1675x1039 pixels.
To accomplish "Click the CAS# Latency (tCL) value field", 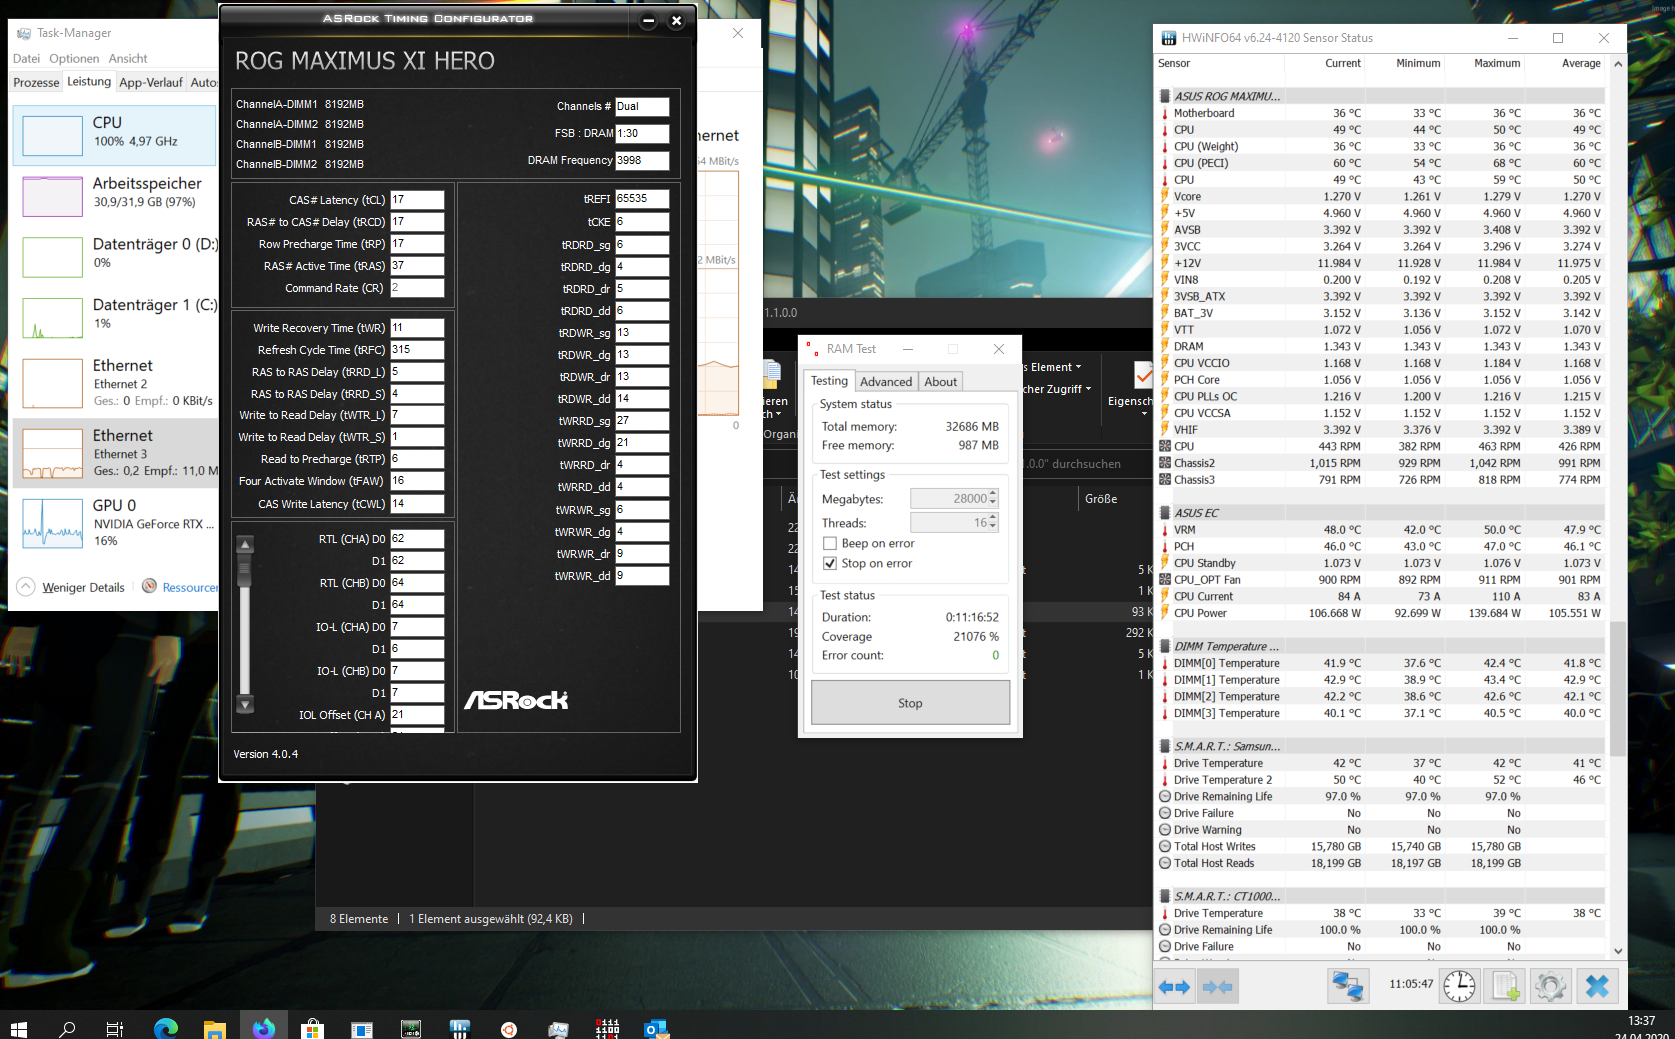I will 417,200.
